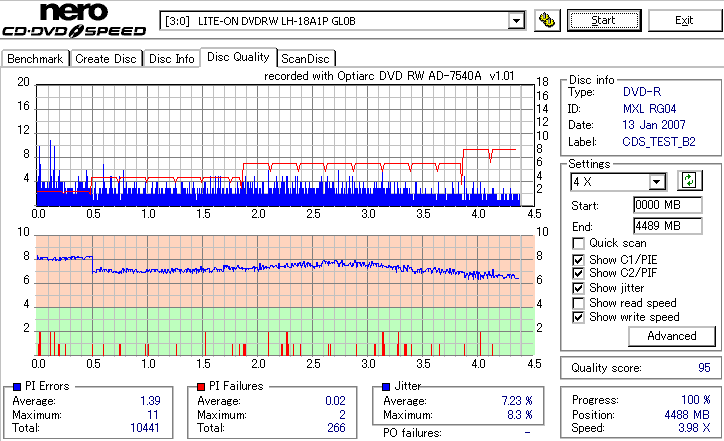Click the End position field 4489 MB

(x=668, y=226)
